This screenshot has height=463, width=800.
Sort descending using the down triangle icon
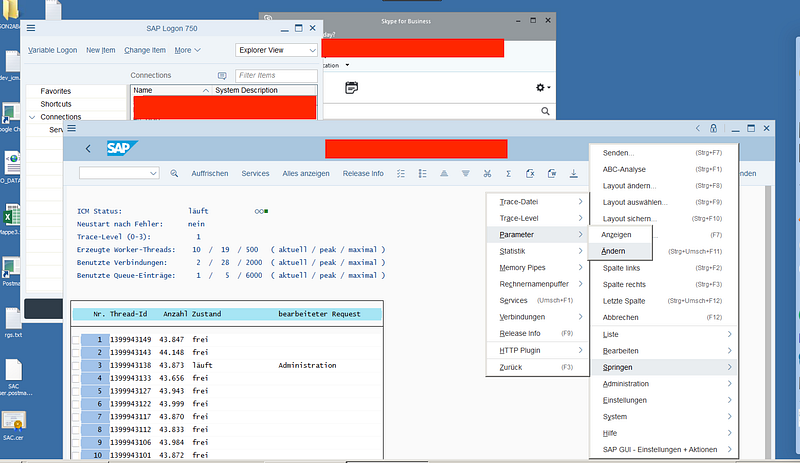point(465,174)
